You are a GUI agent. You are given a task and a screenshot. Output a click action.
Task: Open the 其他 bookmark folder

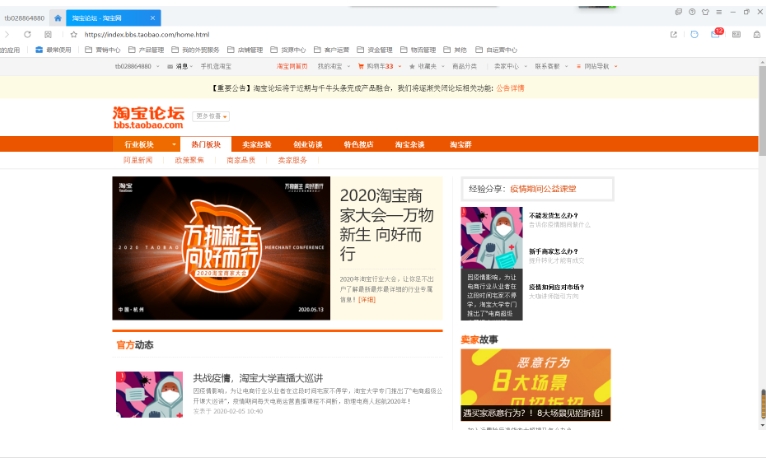(455, 50)
